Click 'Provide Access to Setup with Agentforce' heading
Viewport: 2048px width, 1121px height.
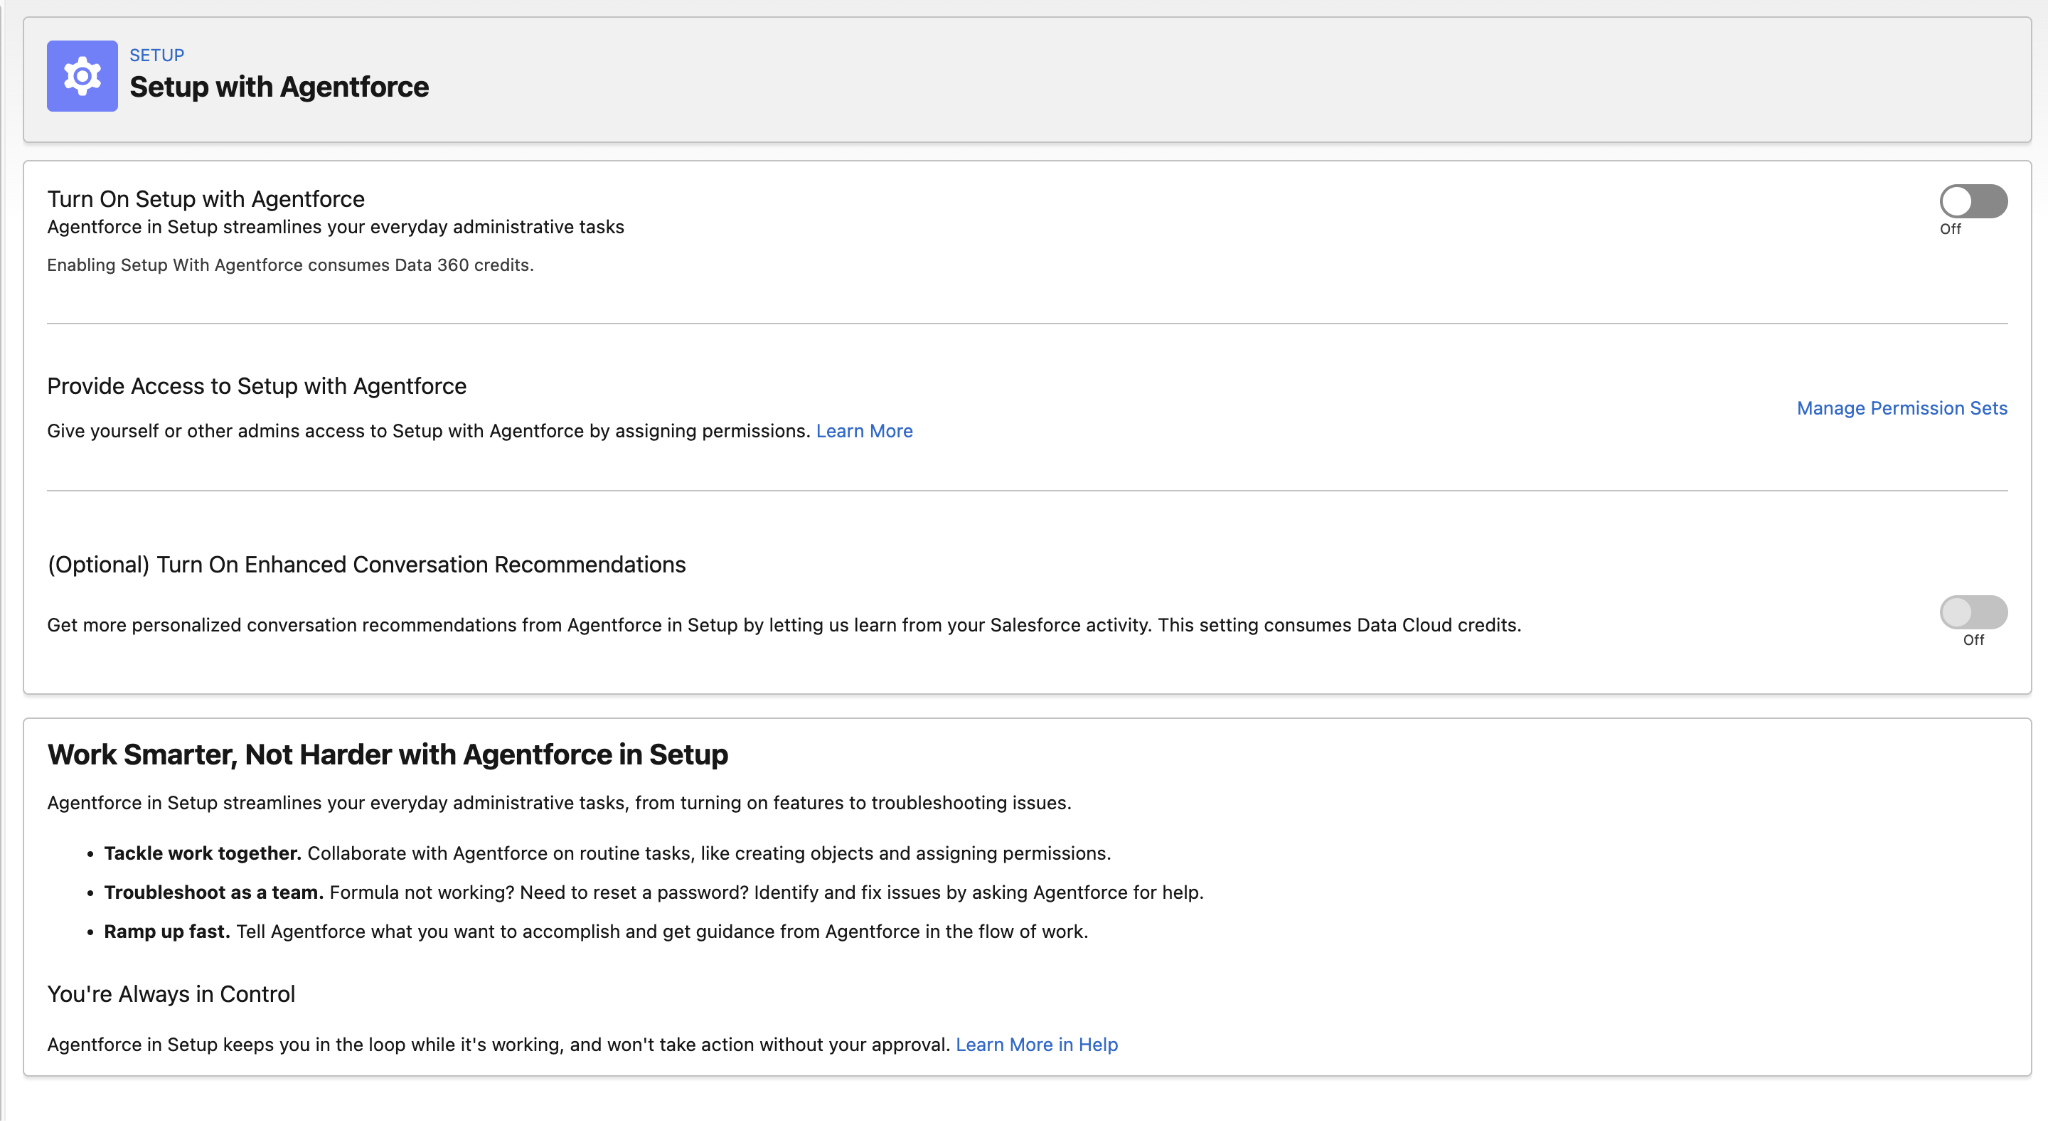(x=257, y=386)
